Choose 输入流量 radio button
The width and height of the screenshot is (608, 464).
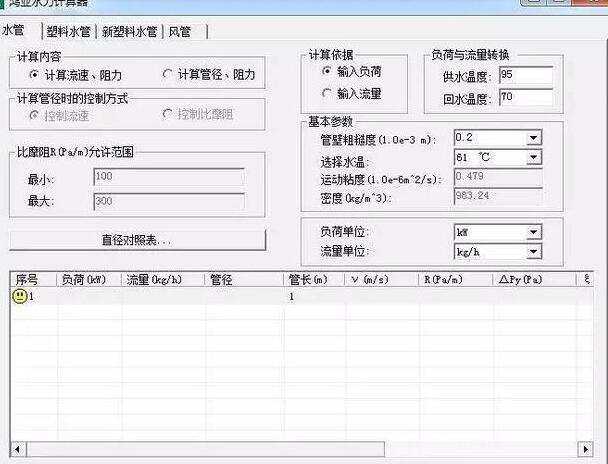pyautogui.click(x=327, y=94)
